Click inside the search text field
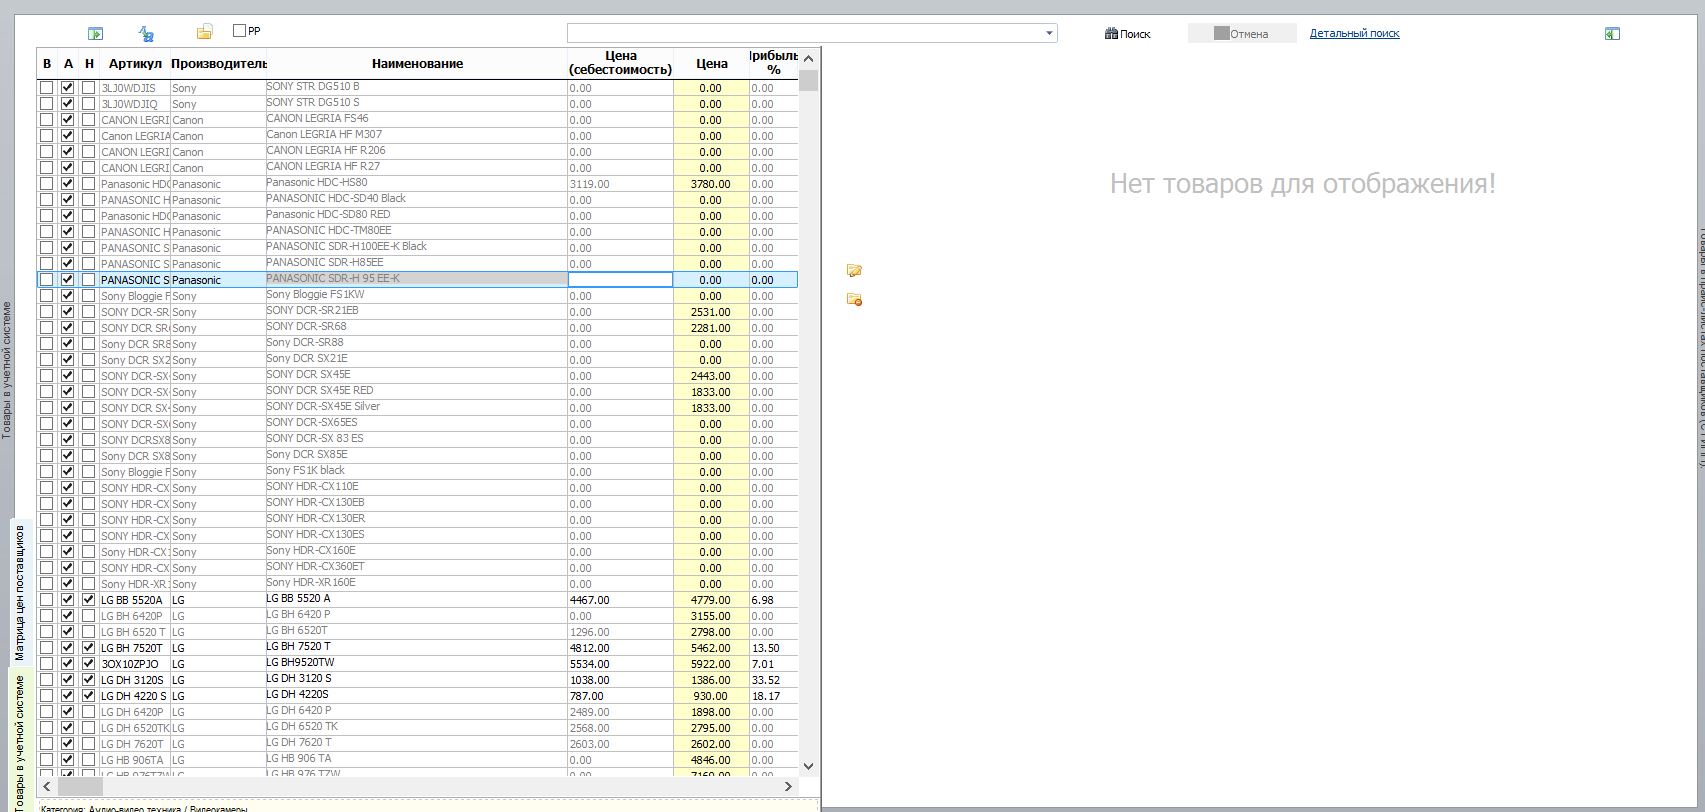The image size is (1705, 812). (804, 33)
